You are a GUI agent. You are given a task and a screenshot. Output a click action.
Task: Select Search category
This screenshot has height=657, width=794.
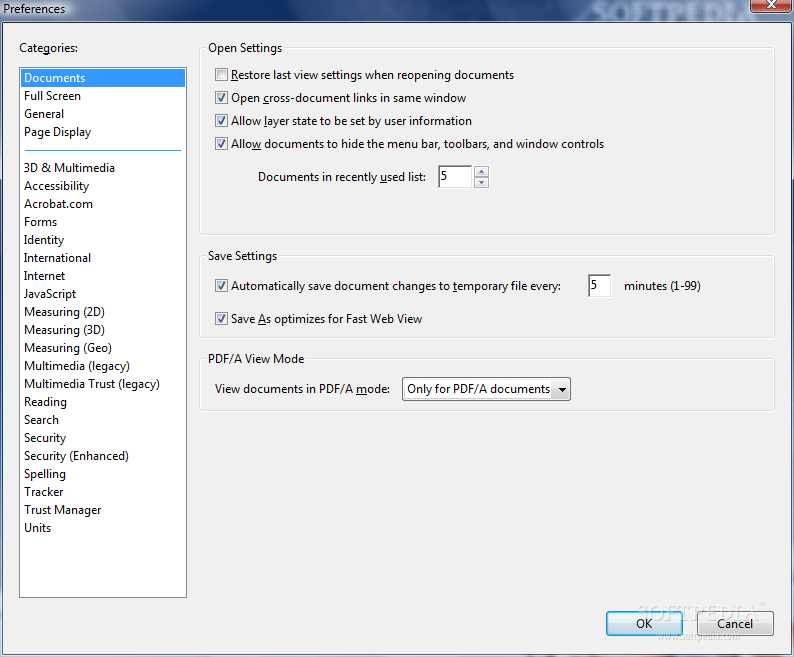(103, 419)
